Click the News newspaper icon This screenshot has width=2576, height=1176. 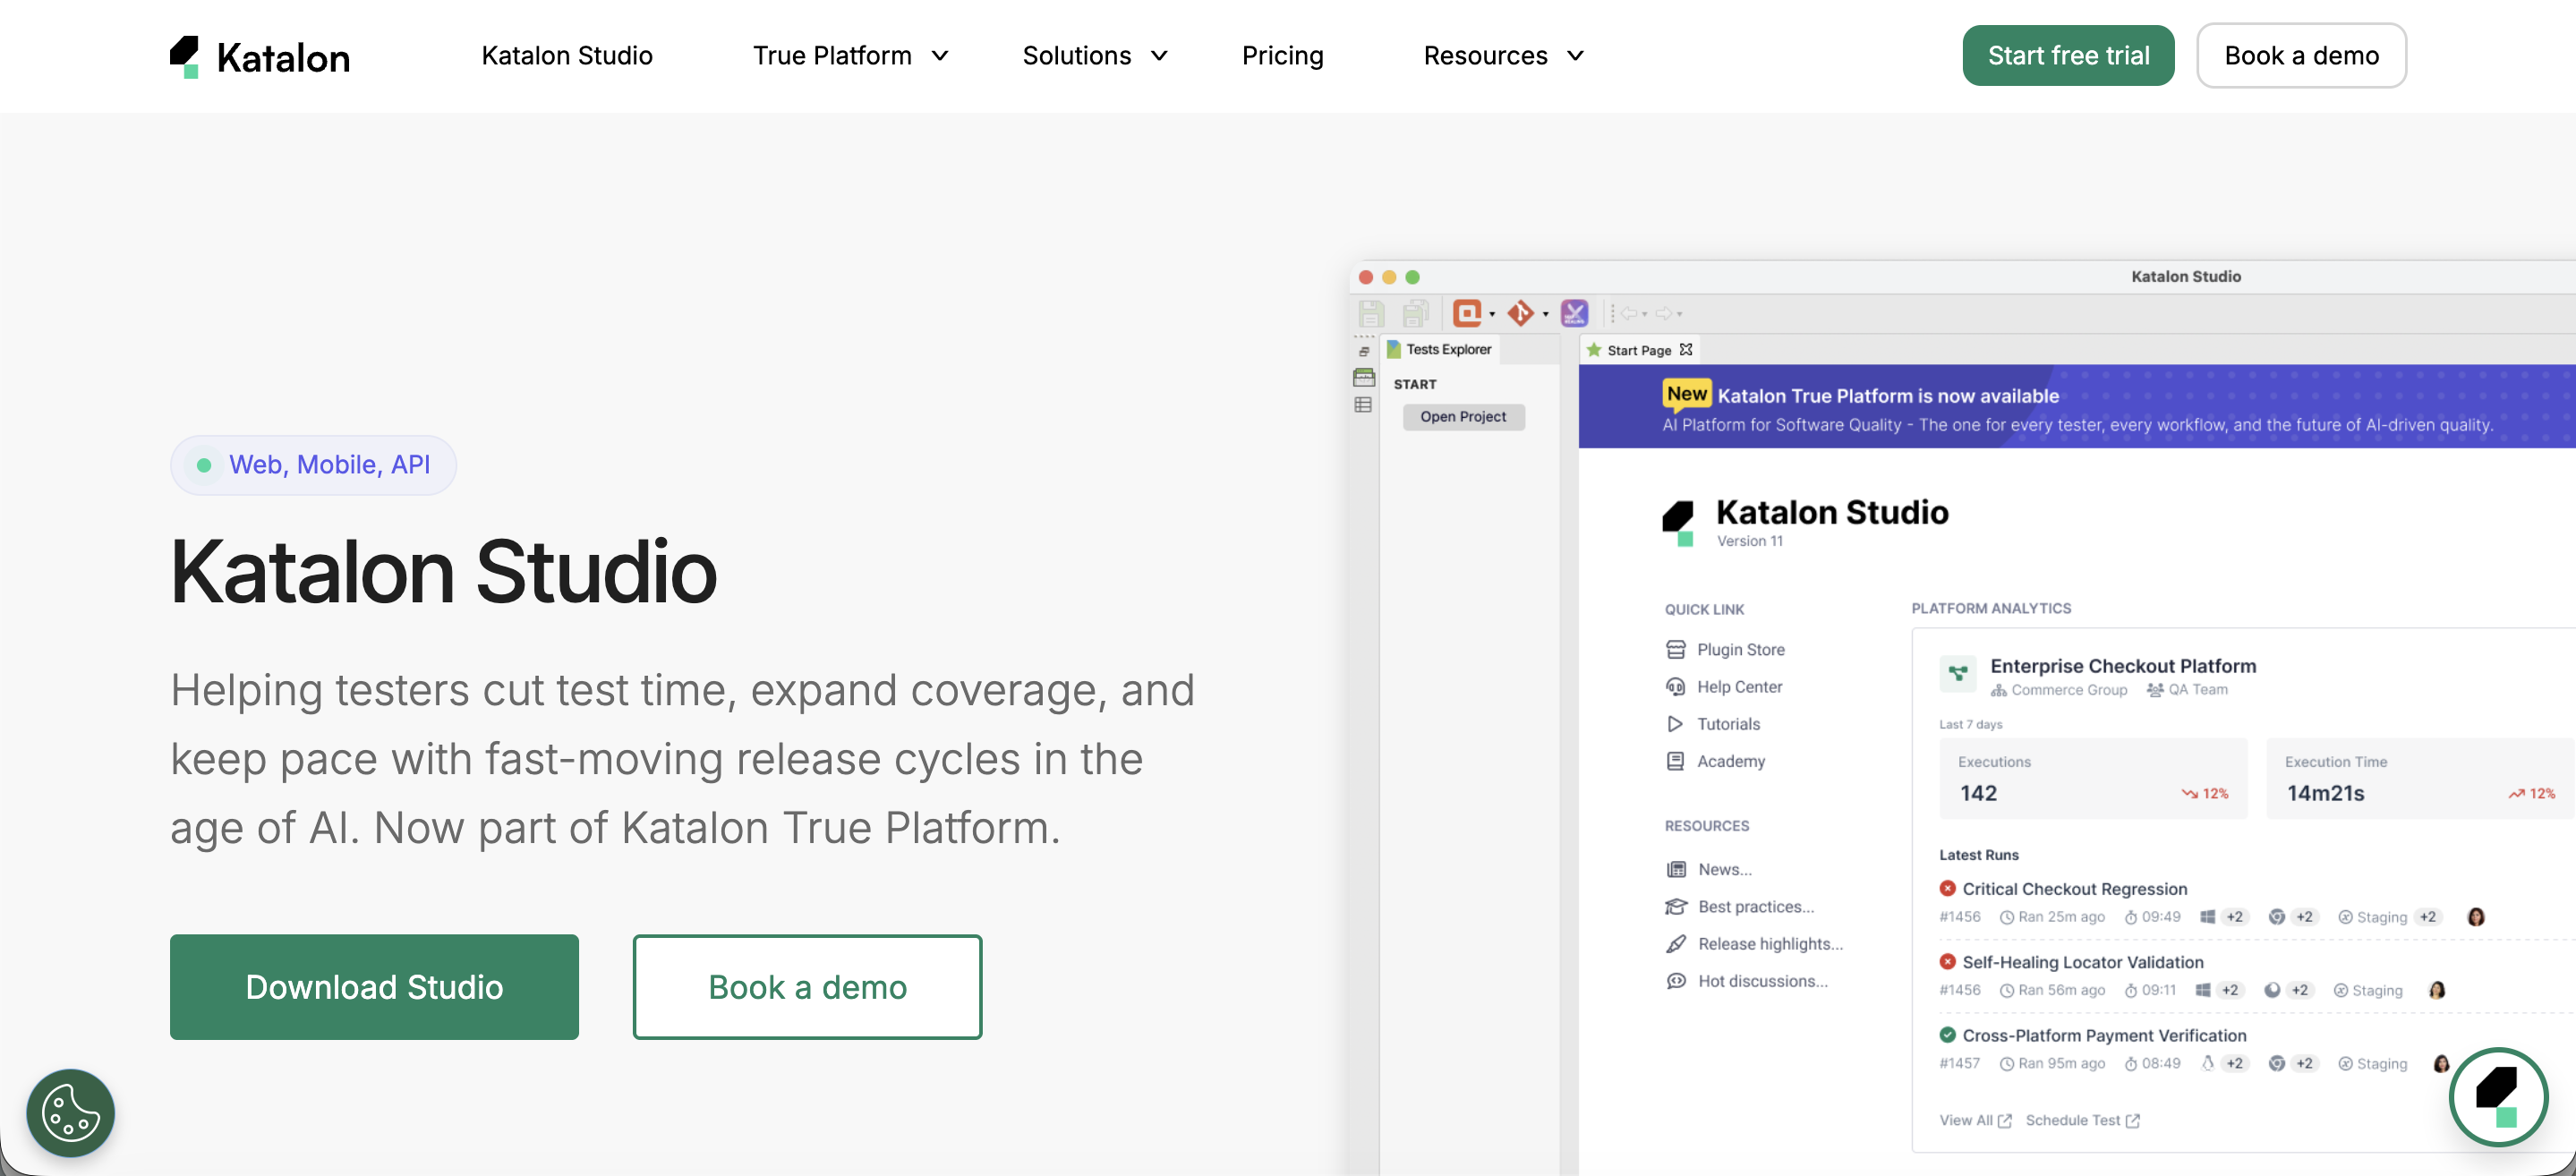pos(1676,869)
